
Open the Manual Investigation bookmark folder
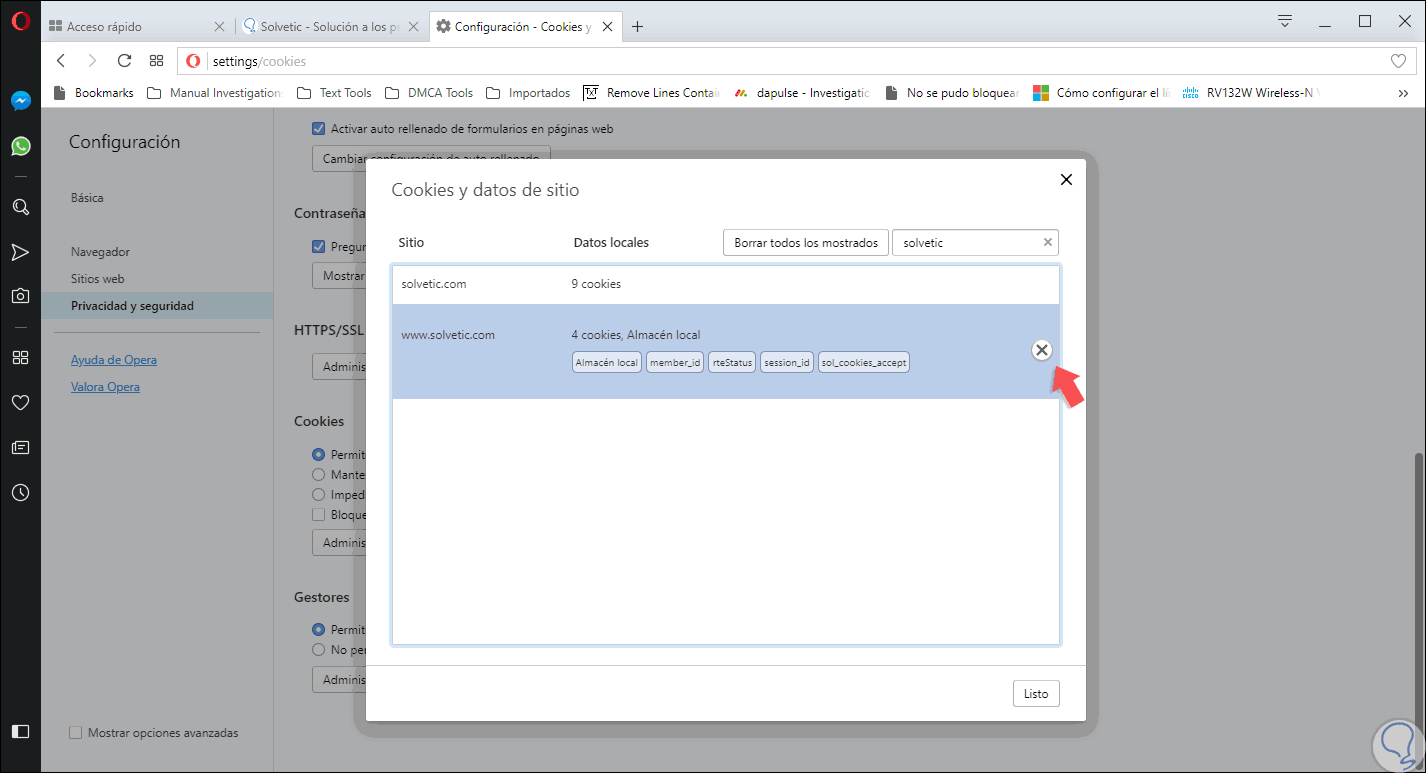(215, 93)
